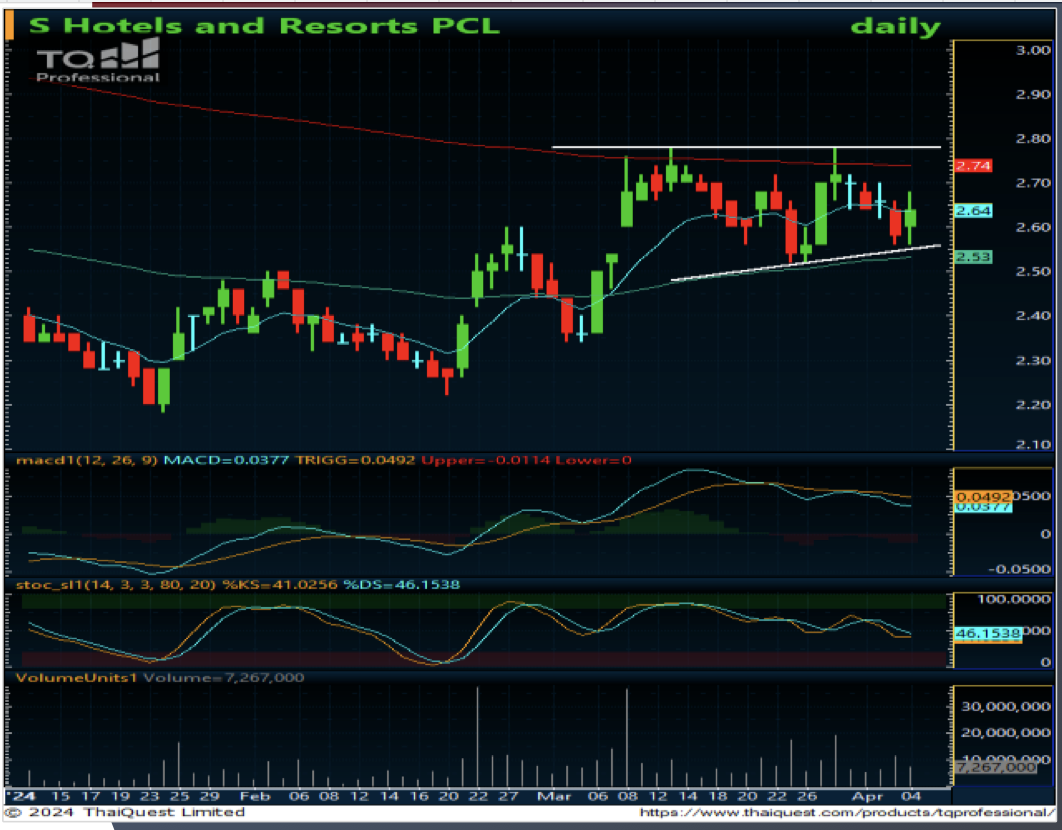1062x830 pixels.
Task: Click the '%DS=46.1538' stochastic readout
Action: point(401,585)
